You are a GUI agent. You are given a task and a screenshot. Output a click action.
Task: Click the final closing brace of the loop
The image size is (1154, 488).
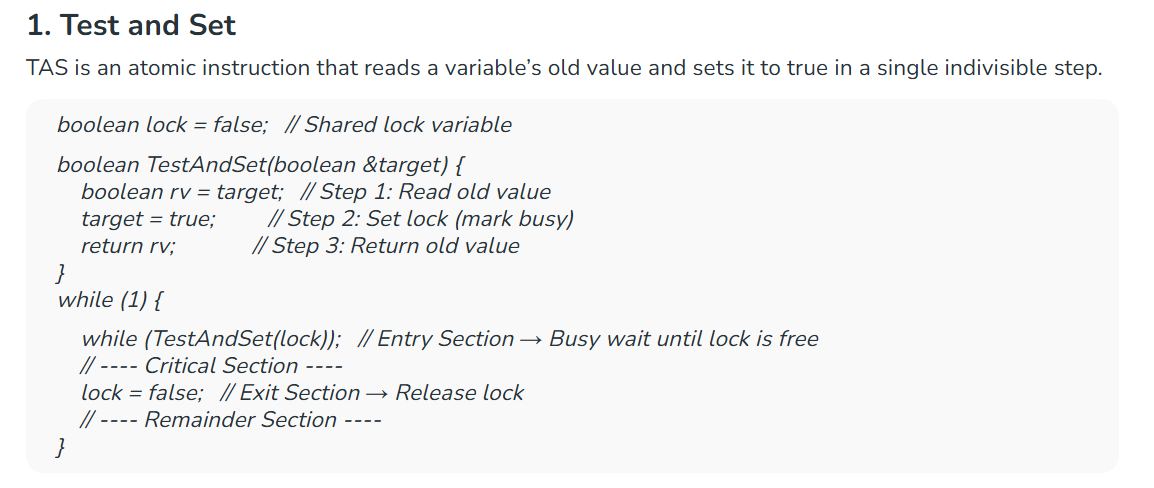tap(62, 447)
